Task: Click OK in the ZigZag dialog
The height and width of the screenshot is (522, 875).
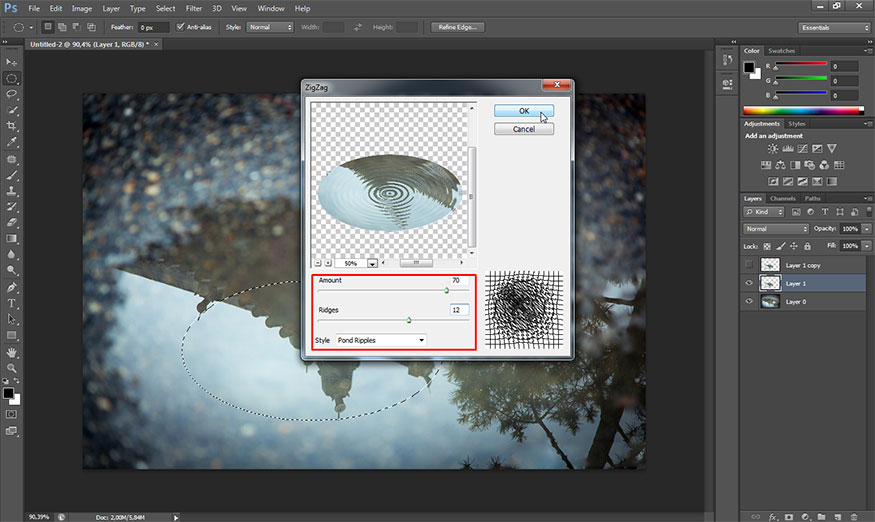Action: pyautogui.click(x=523, y=111)
